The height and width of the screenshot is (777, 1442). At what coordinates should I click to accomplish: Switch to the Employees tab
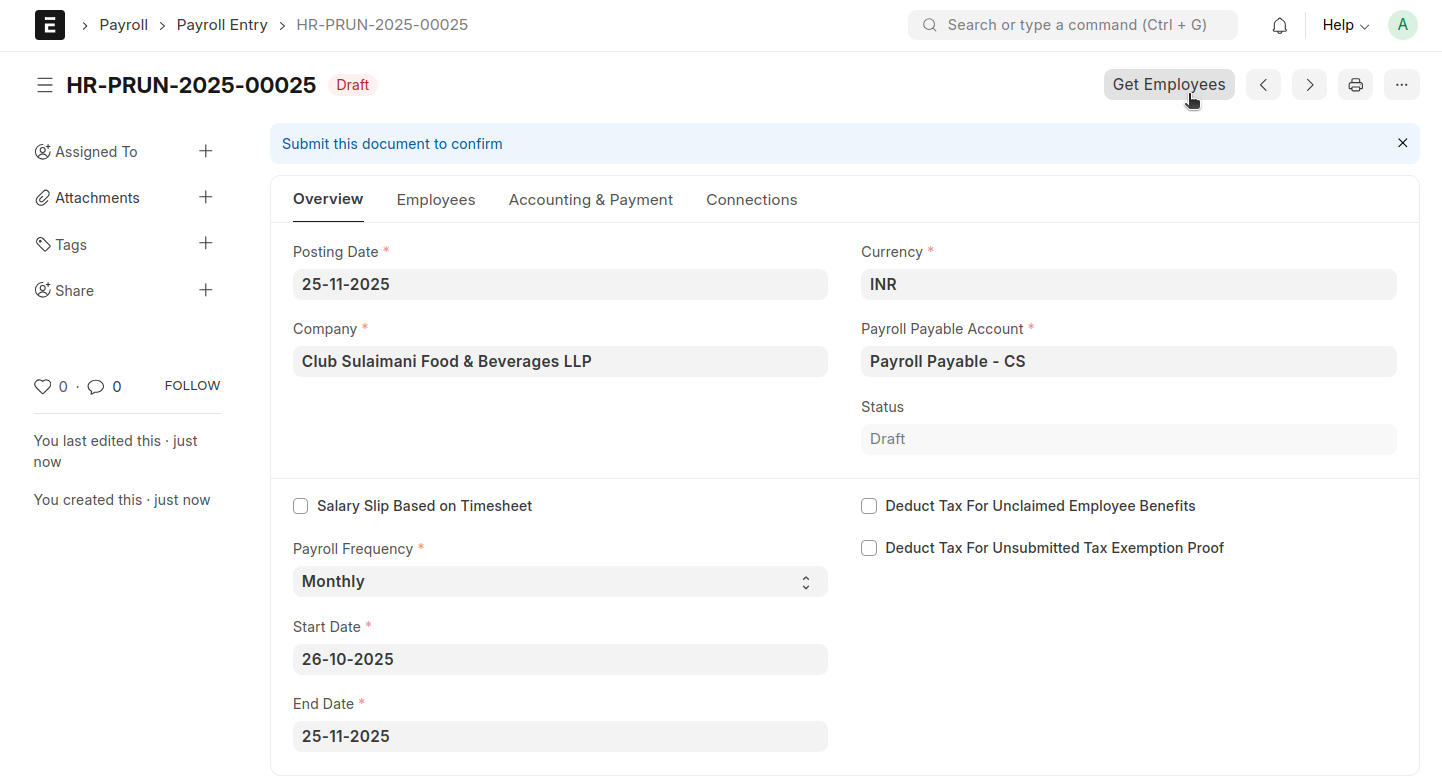pos(436,200)
